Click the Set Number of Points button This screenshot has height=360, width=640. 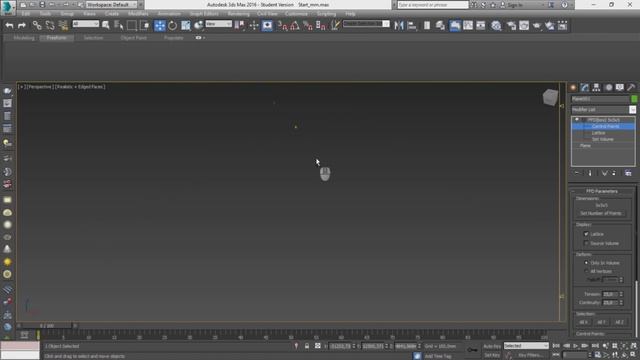pos(601,213)
